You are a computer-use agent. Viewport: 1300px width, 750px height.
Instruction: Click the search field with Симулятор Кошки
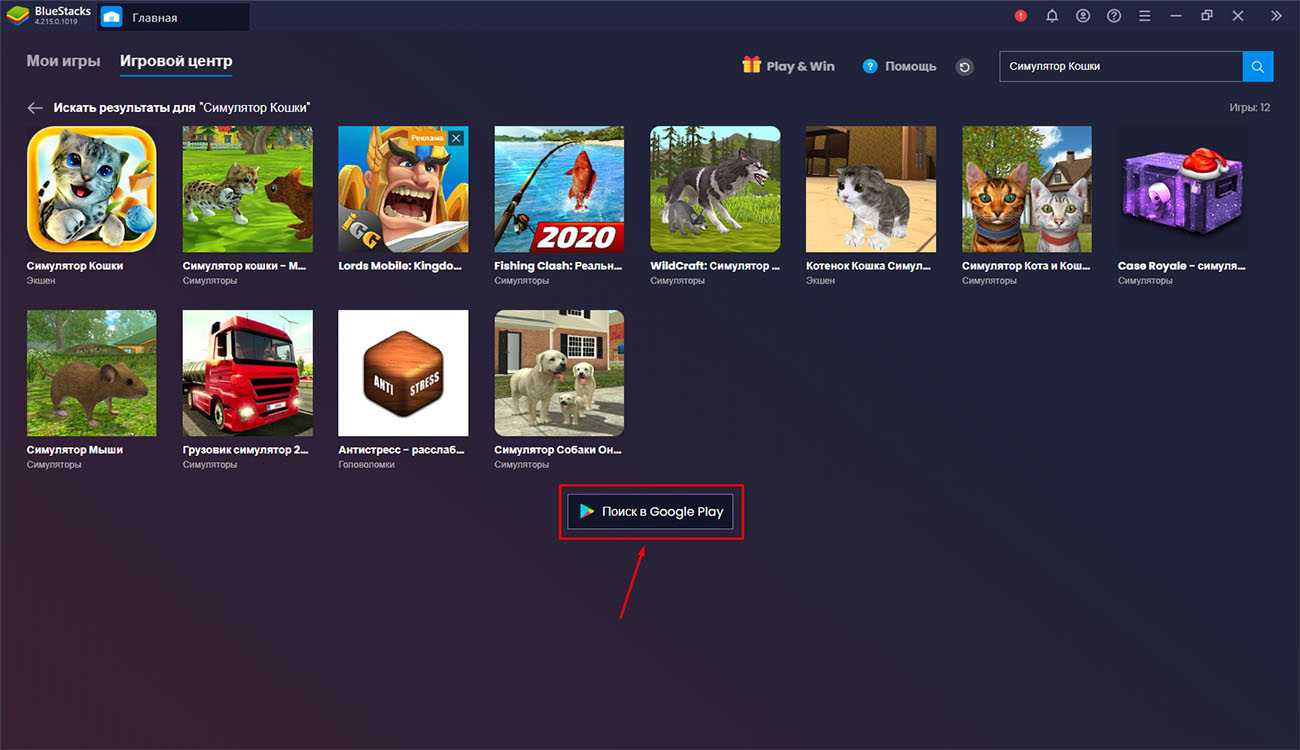1120,66
